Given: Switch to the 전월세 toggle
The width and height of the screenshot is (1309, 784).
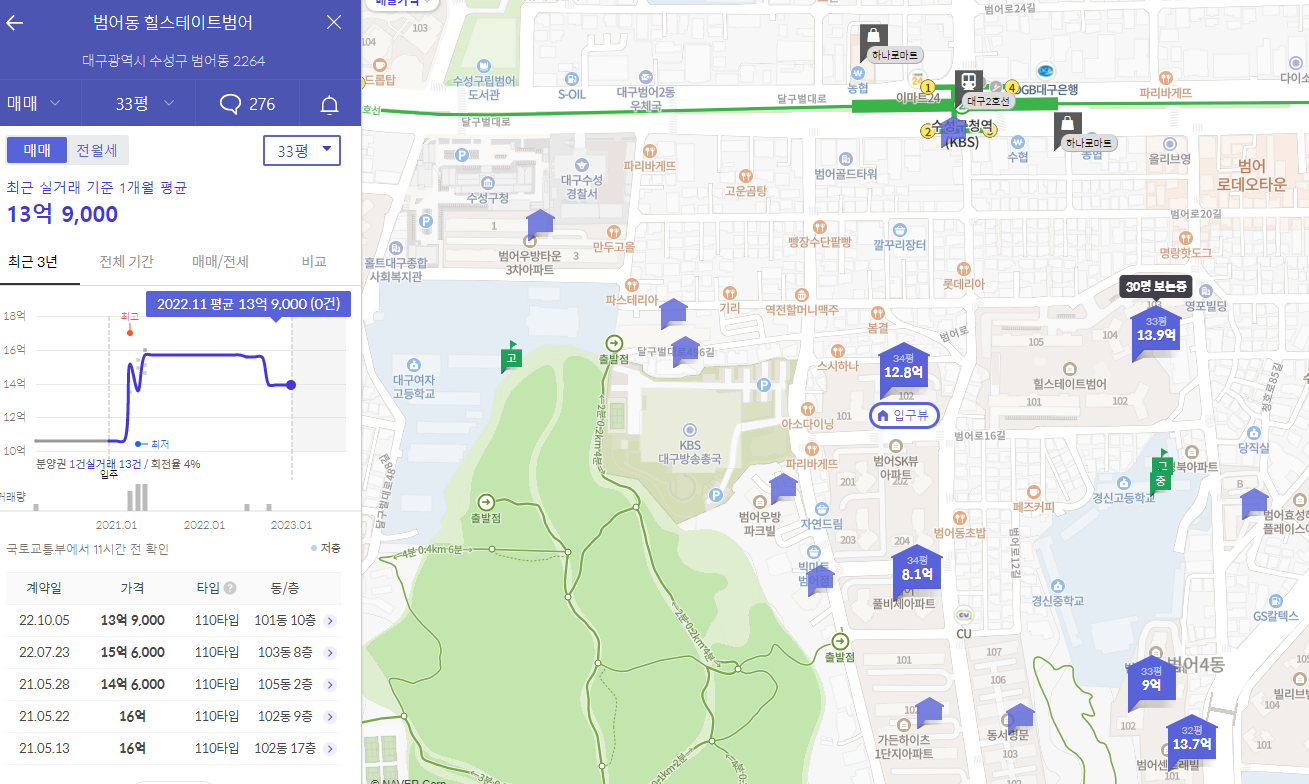Looking at the screenshot, I should 97,150.
